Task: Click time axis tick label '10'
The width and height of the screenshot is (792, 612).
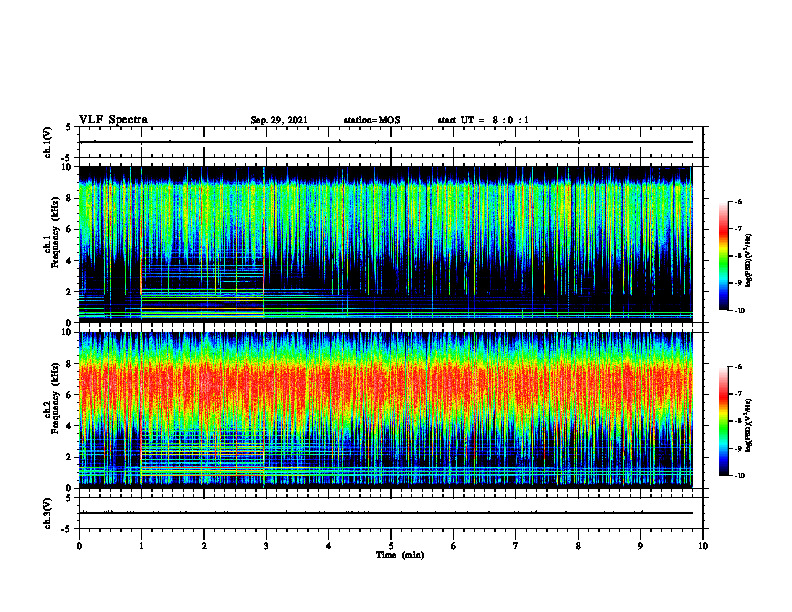Action: pos(703,546)
